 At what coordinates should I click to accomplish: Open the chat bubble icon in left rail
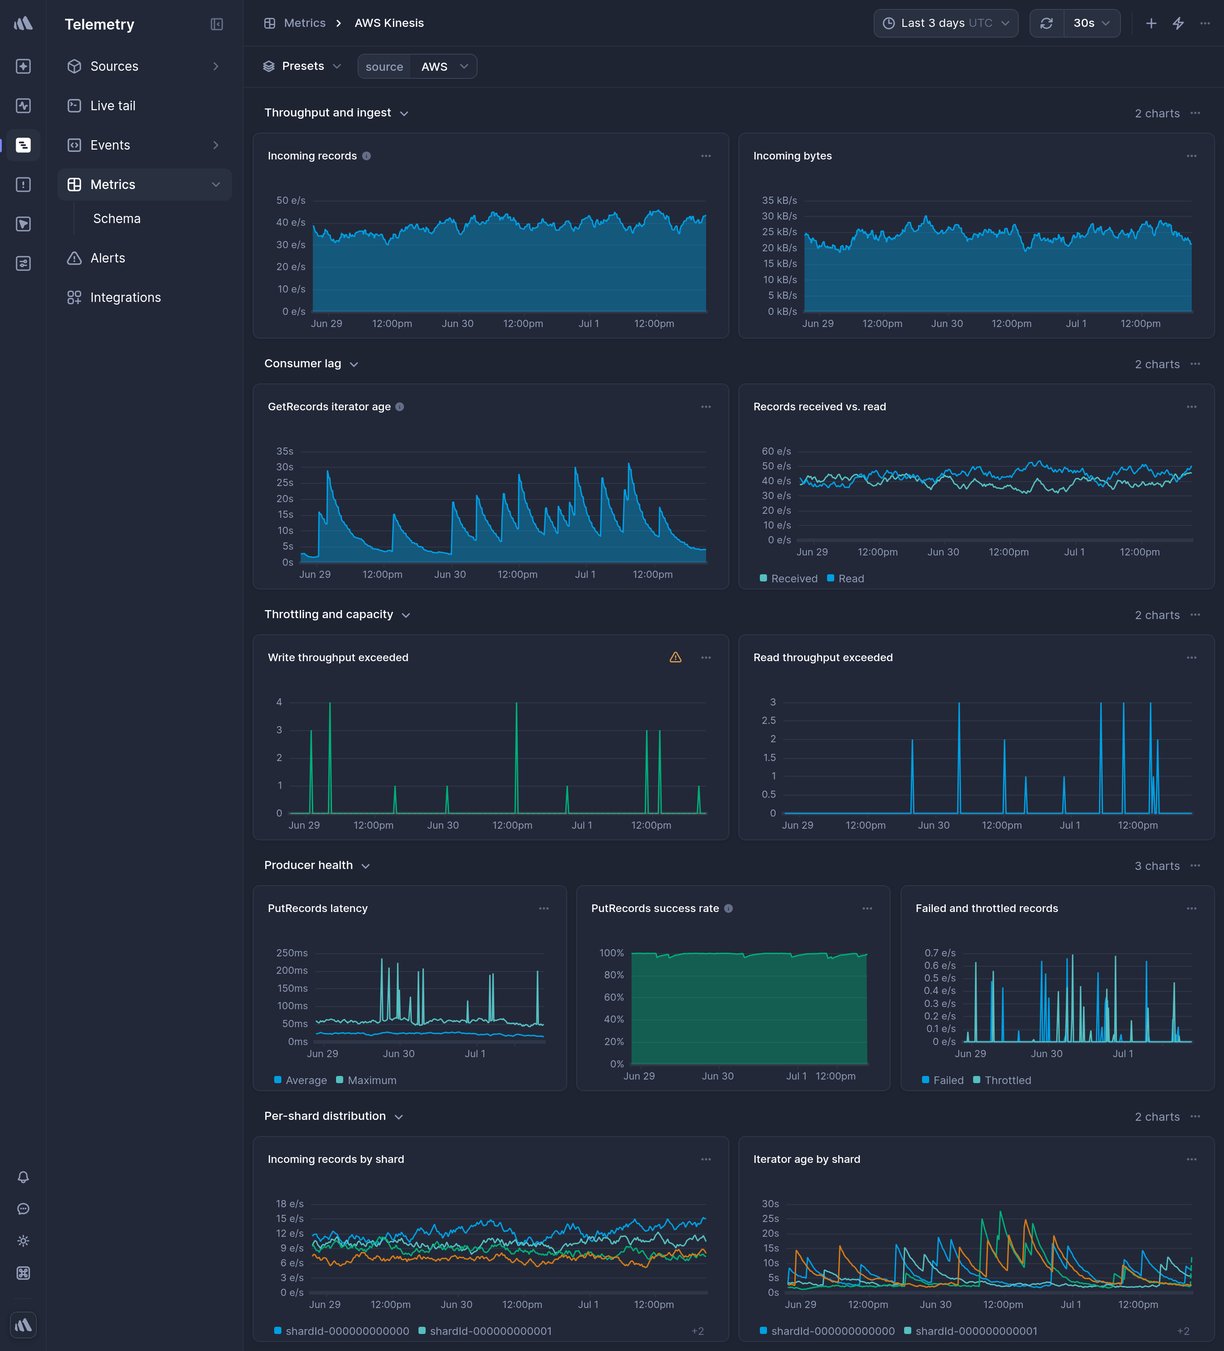coord(23,1209)
